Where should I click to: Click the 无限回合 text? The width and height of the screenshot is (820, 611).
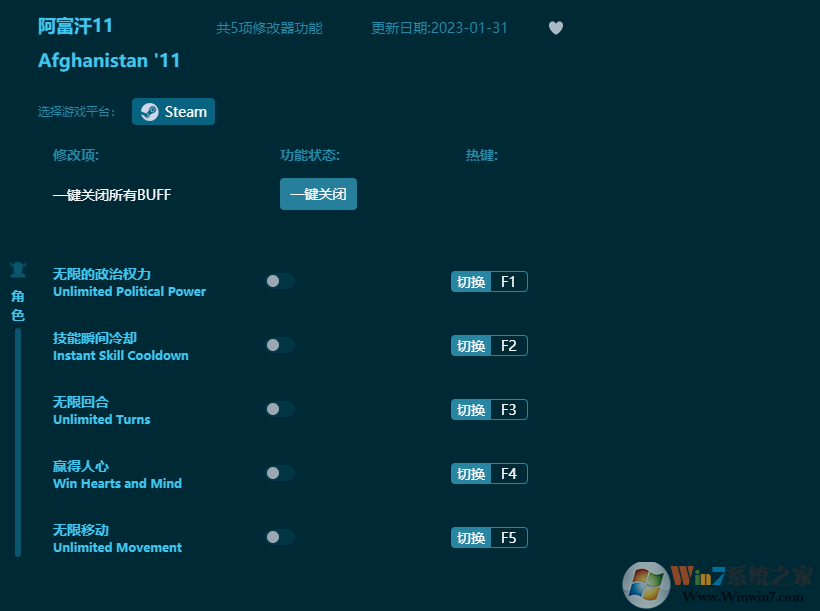coord(81,402)
